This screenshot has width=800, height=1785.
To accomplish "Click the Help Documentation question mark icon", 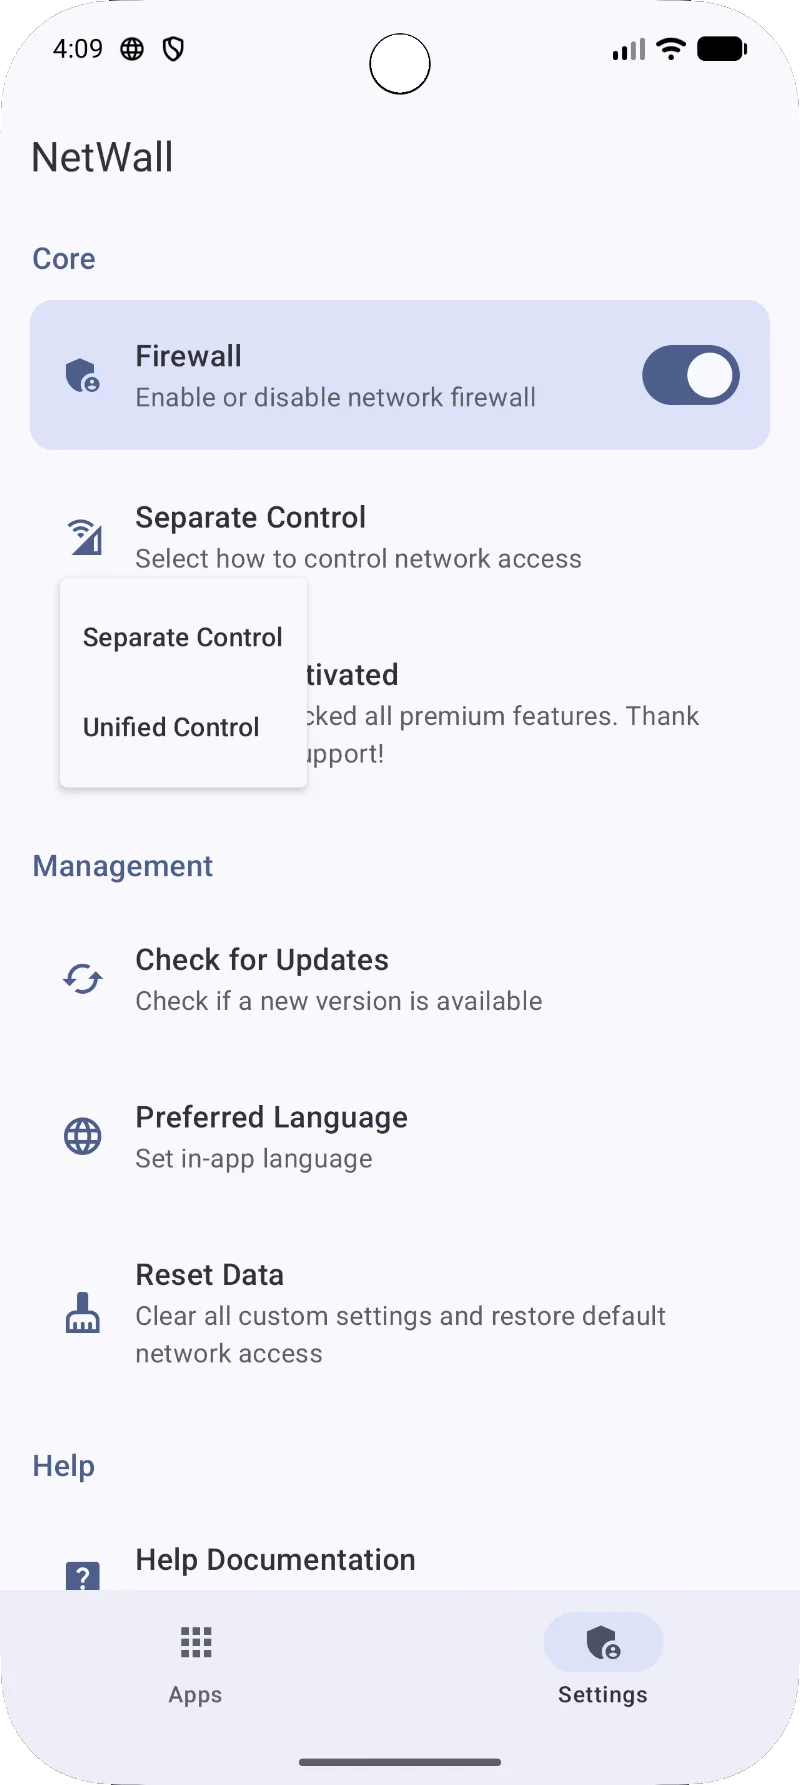I will (82, 1575).
